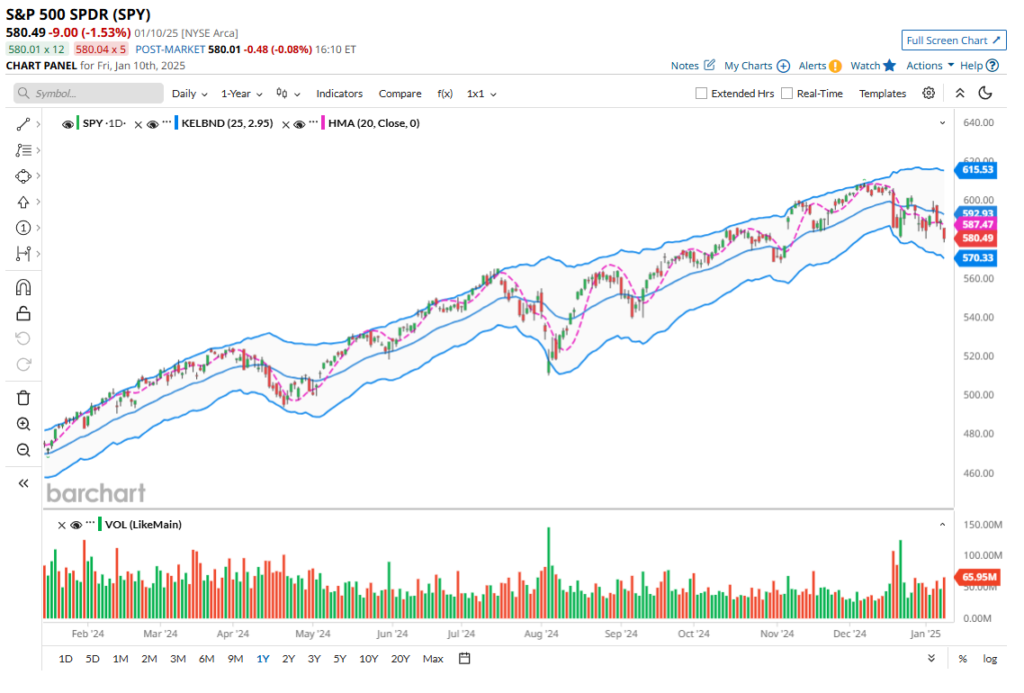Collapse the left drawing toolbar

pyautogui.click(x=24, y=483)
